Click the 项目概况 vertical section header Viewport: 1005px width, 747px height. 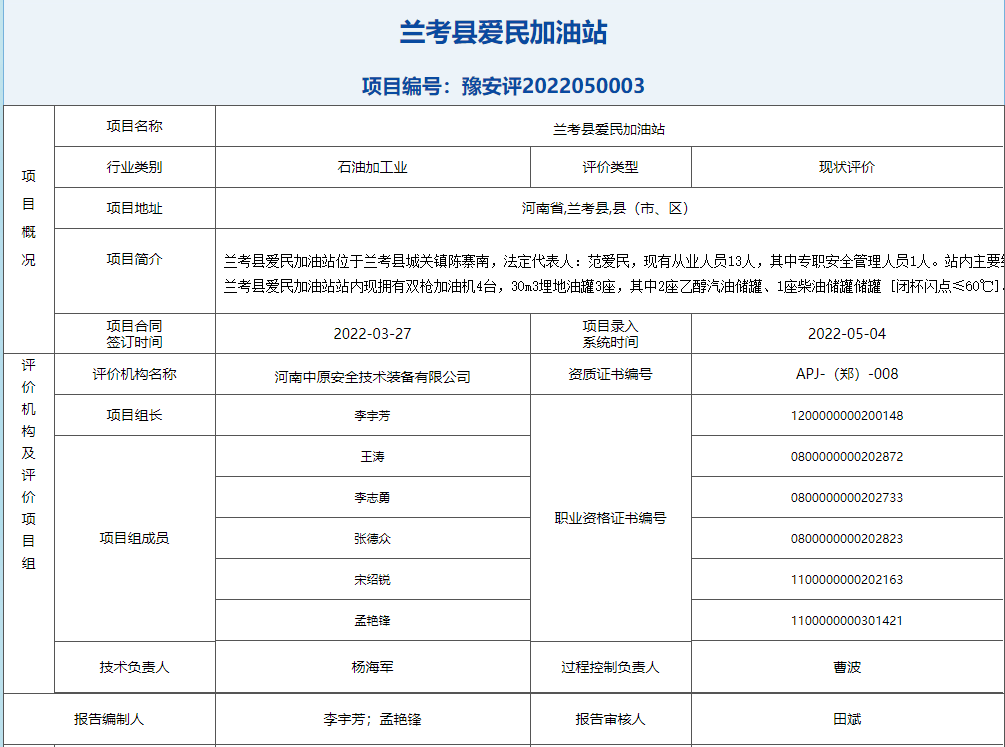[28, 218]
